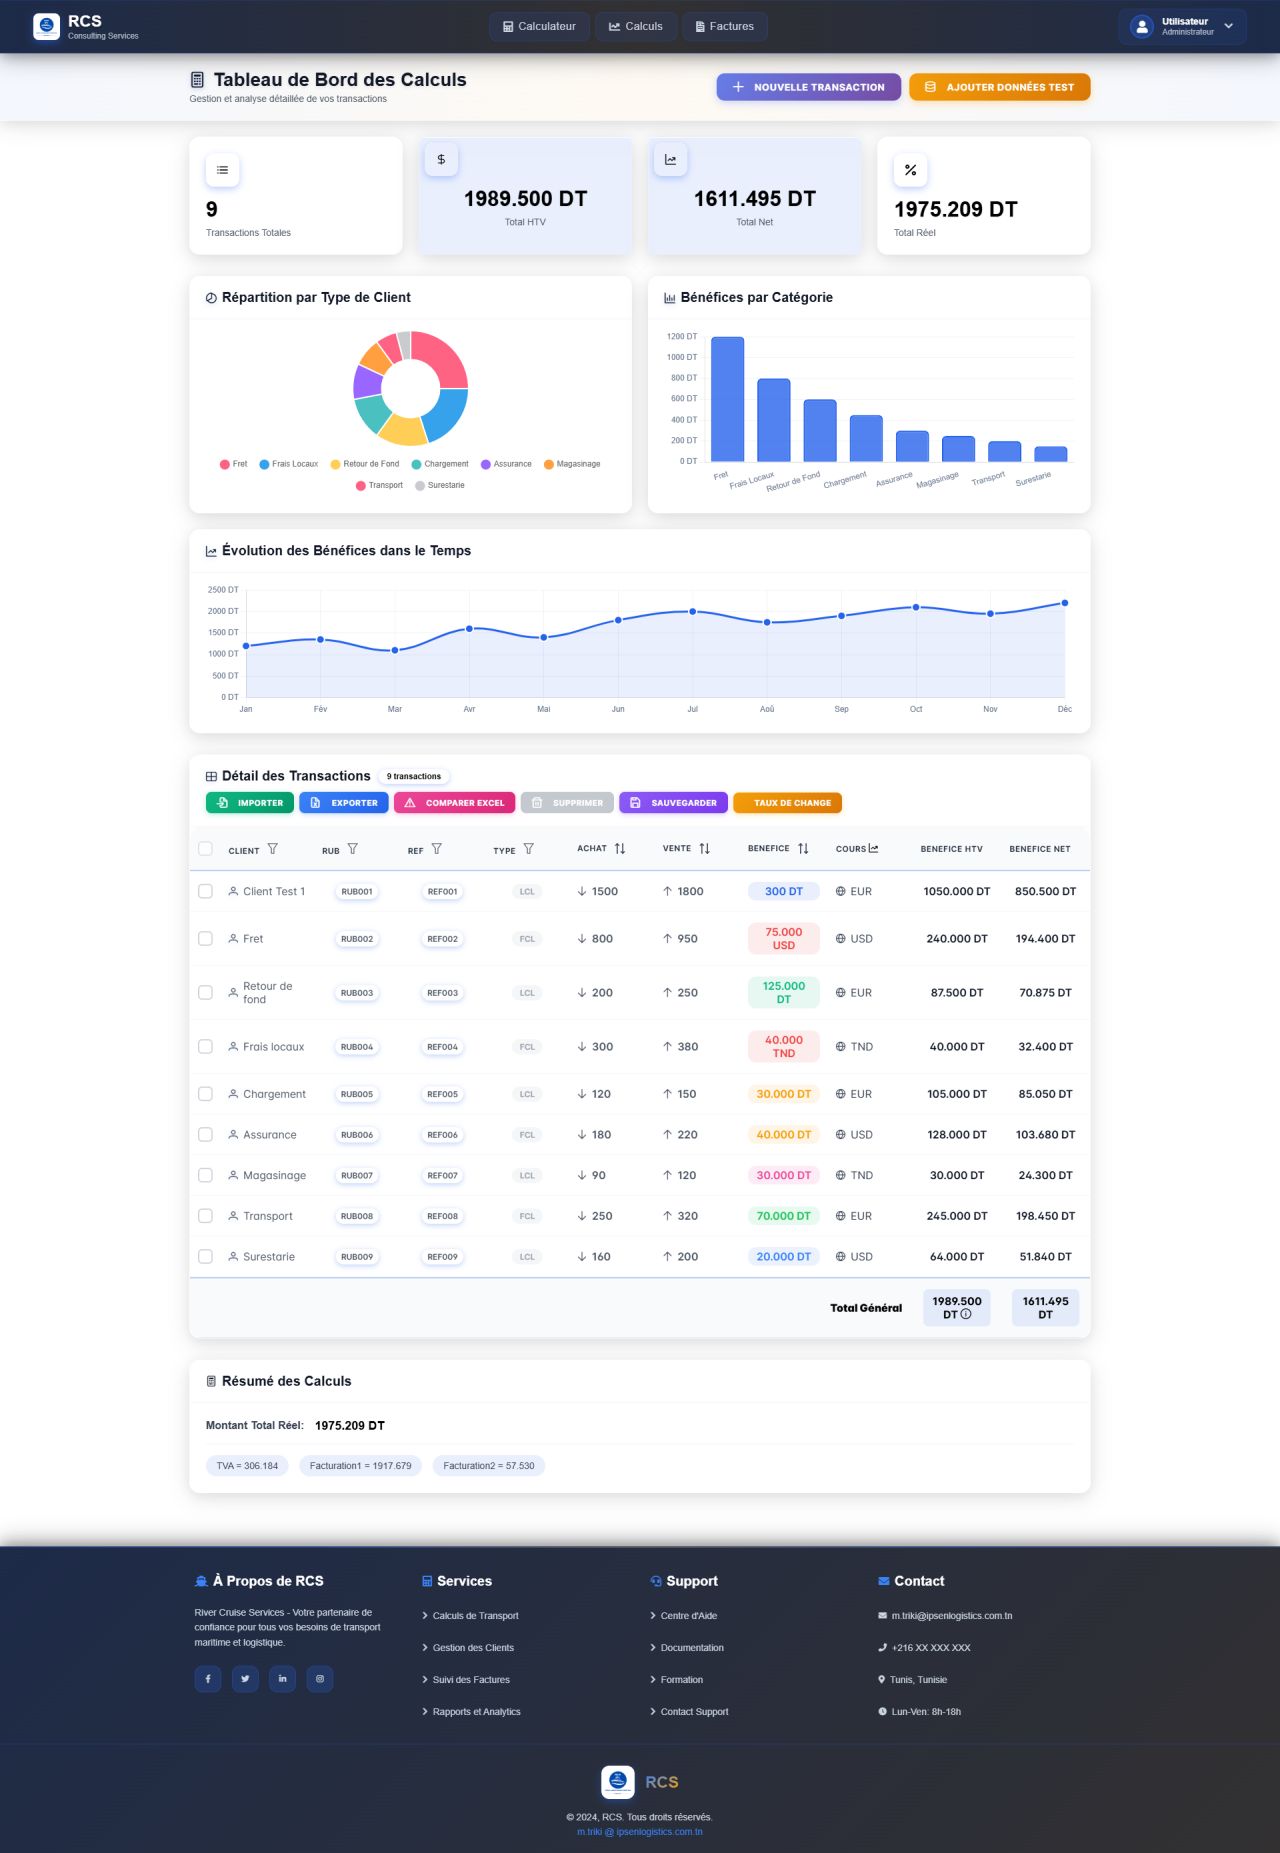Click the RCS logo in header
Screen dimensions: 1280x1853
[46, 27]
